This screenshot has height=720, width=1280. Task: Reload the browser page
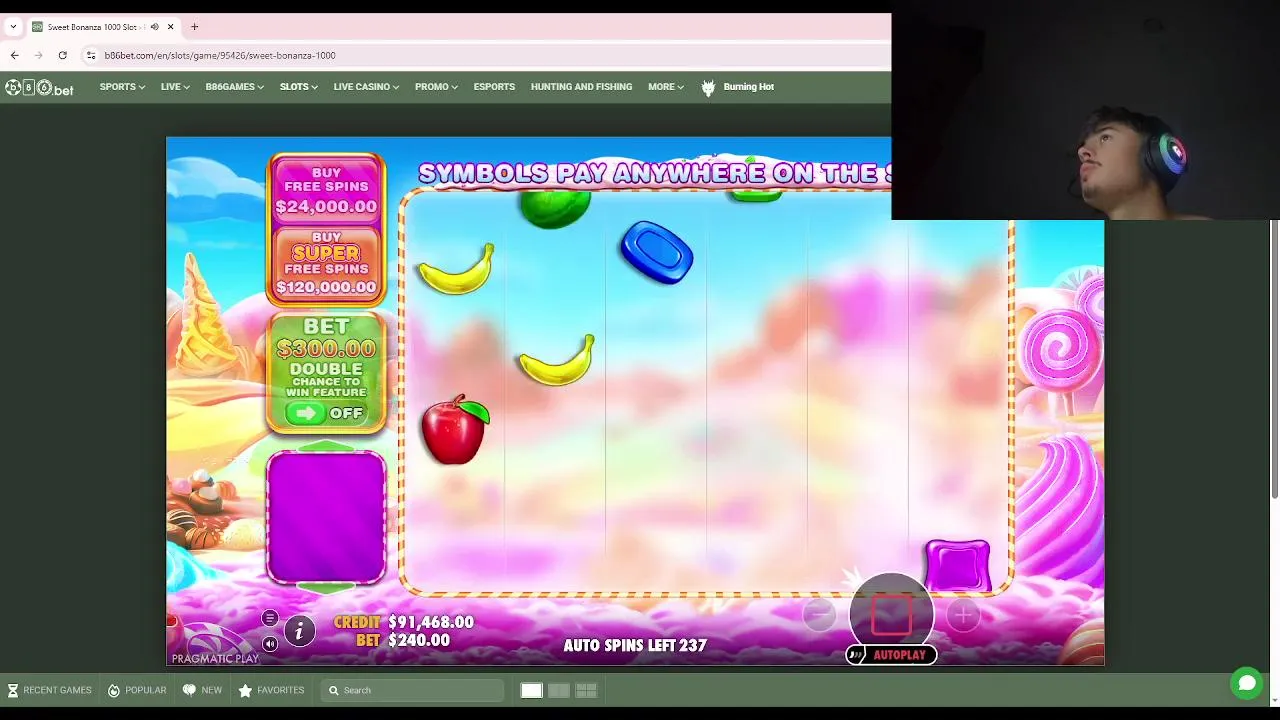[x=62, y=55]
